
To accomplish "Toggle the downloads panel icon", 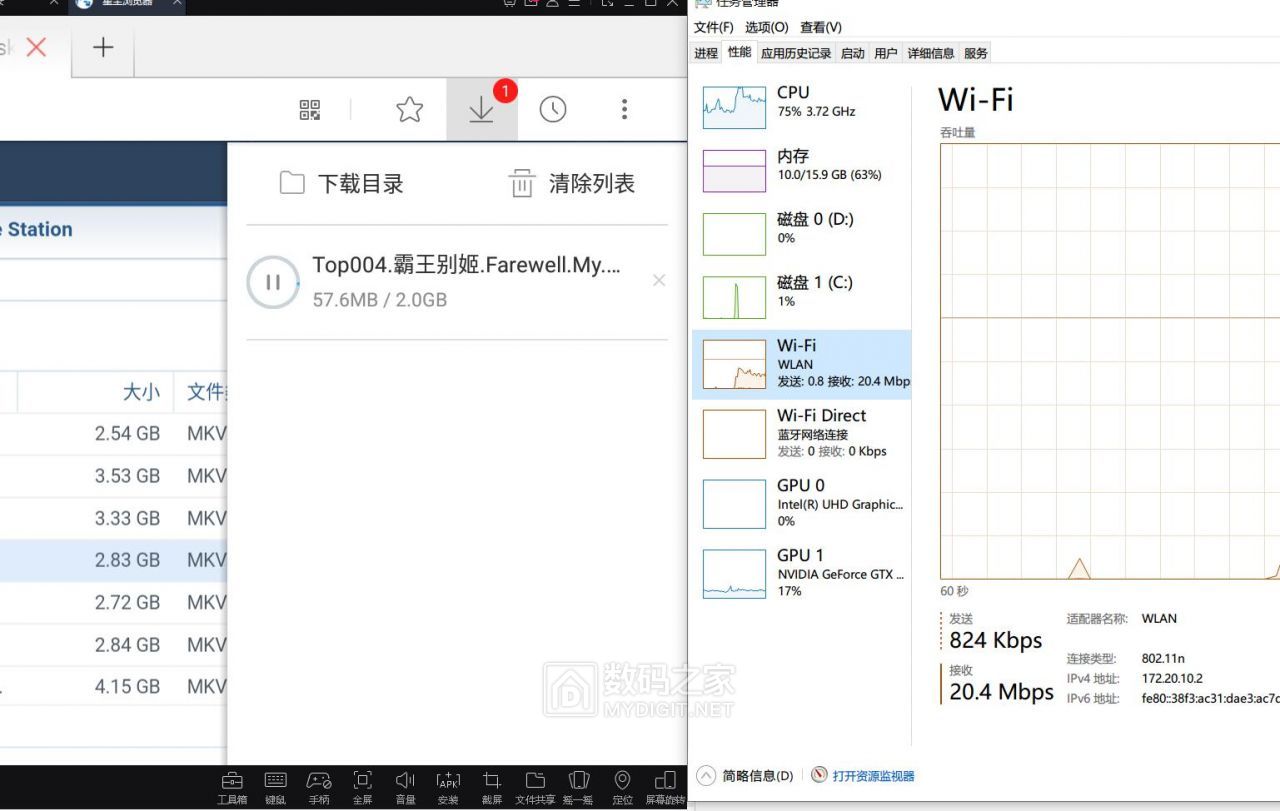I will pyautogui.click(x=482, y=109).
